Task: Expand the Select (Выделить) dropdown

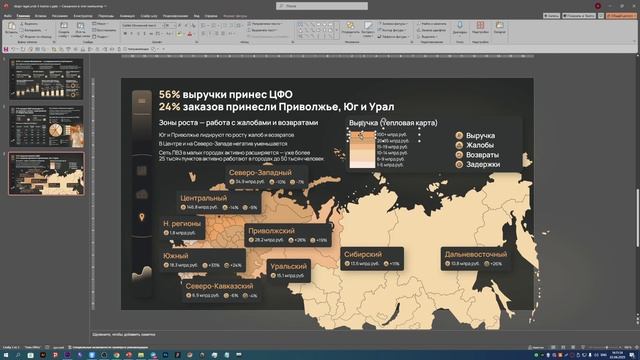Action: (428, 36)
